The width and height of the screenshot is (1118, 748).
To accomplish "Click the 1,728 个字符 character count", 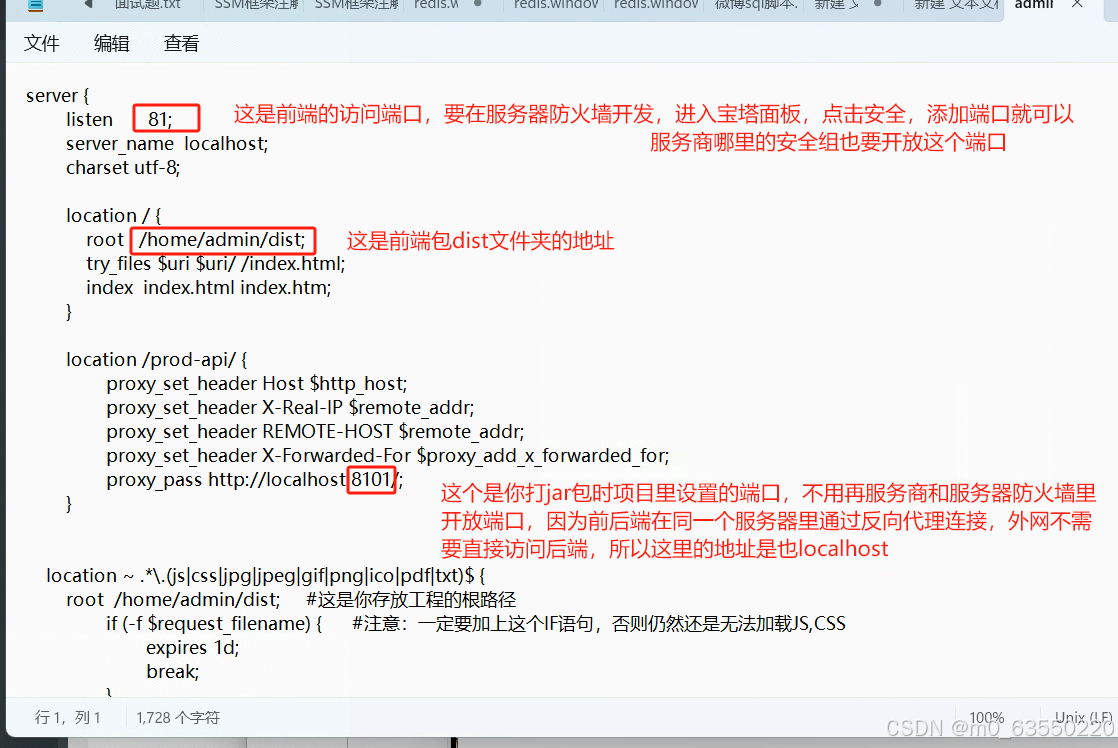I will [x=178, y=717].
